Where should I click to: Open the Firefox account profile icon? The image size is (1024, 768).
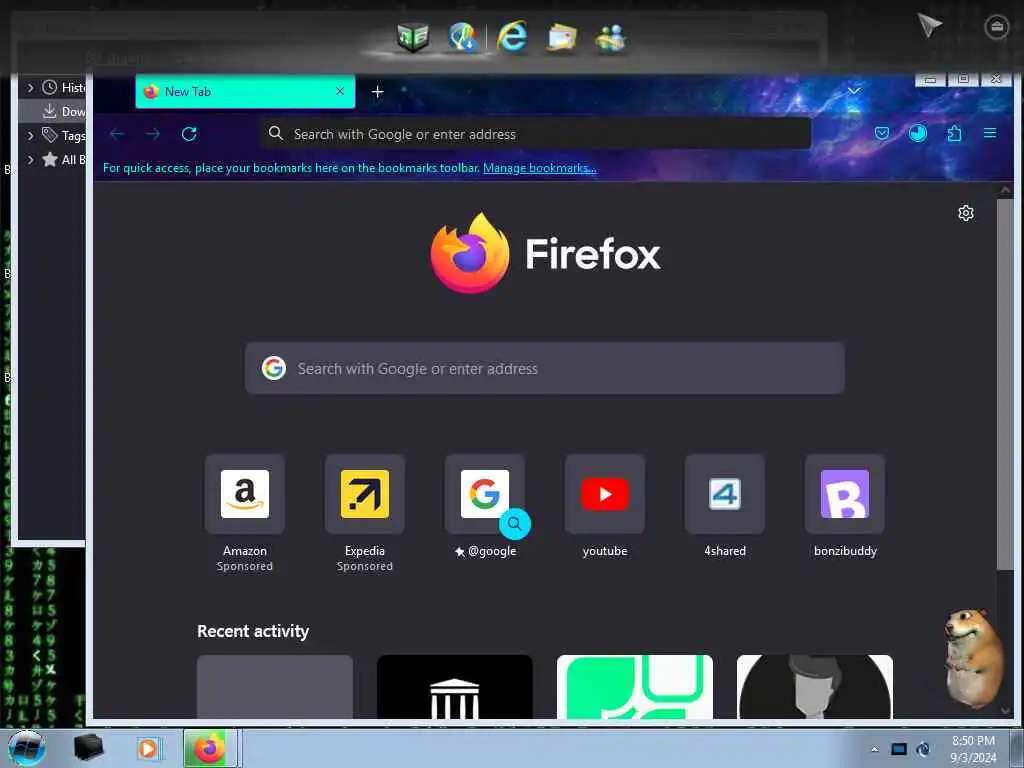tap(918, 133)
